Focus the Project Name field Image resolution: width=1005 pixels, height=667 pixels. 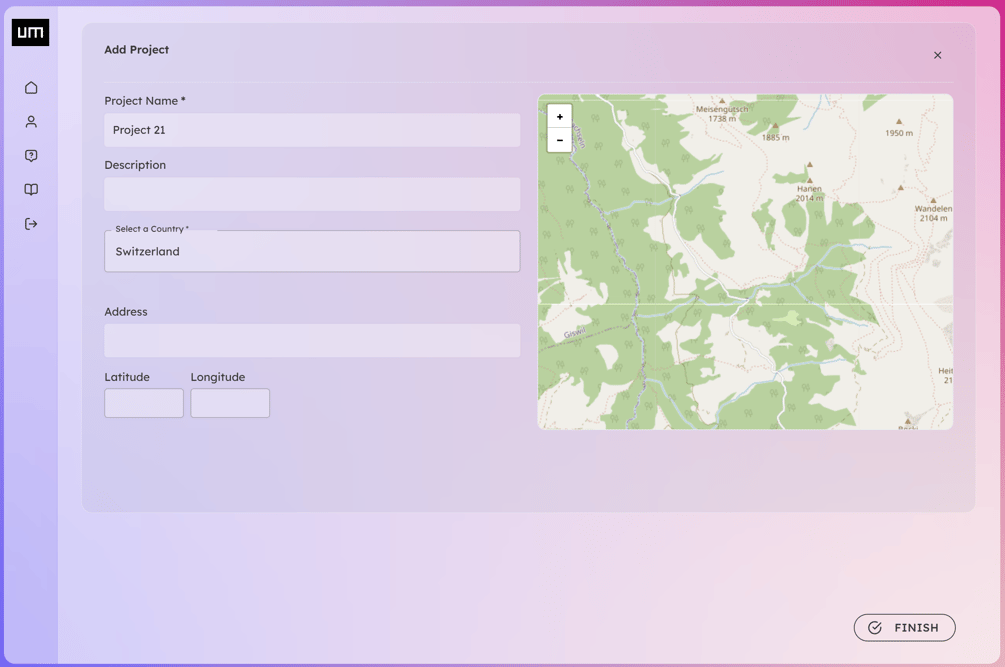coord(312,130)
